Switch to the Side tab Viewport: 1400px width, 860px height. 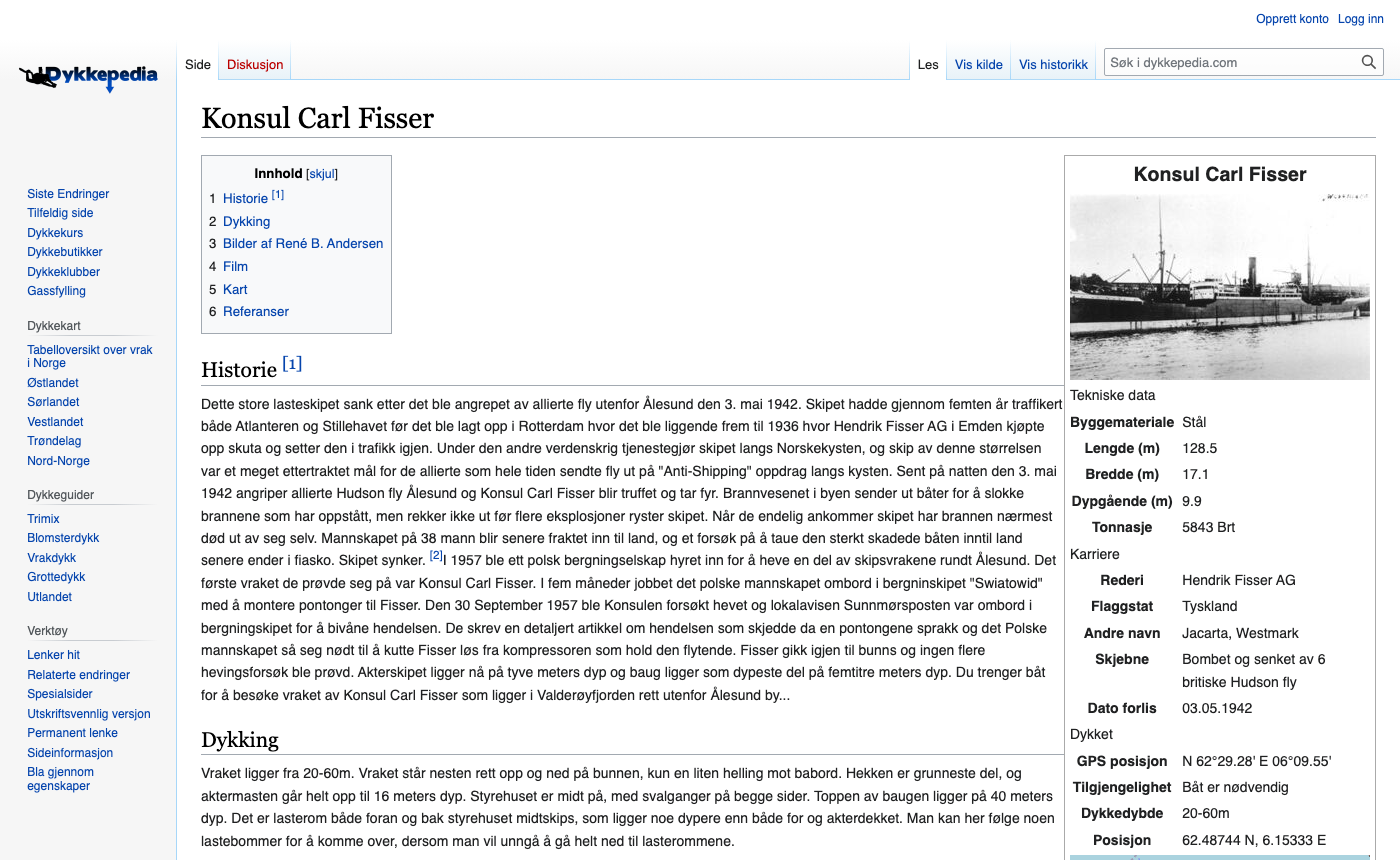[198, 64]
